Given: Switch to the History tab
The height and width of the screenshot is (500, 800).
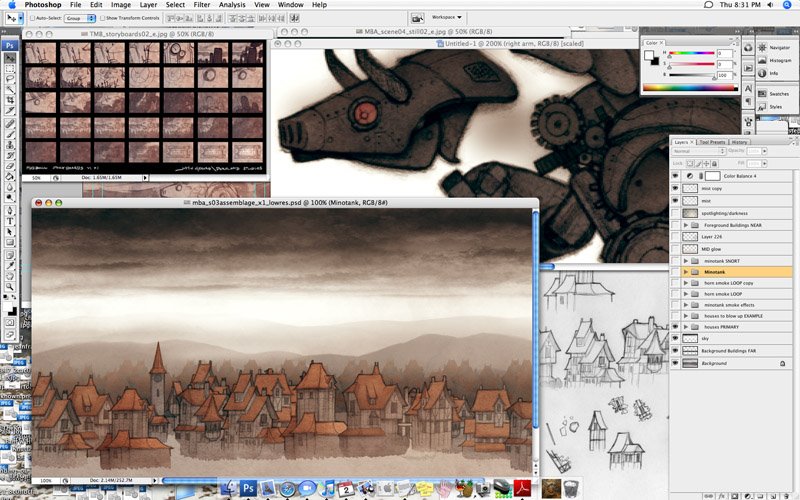Looking at the screenshot, I should [x=739, y=142].
